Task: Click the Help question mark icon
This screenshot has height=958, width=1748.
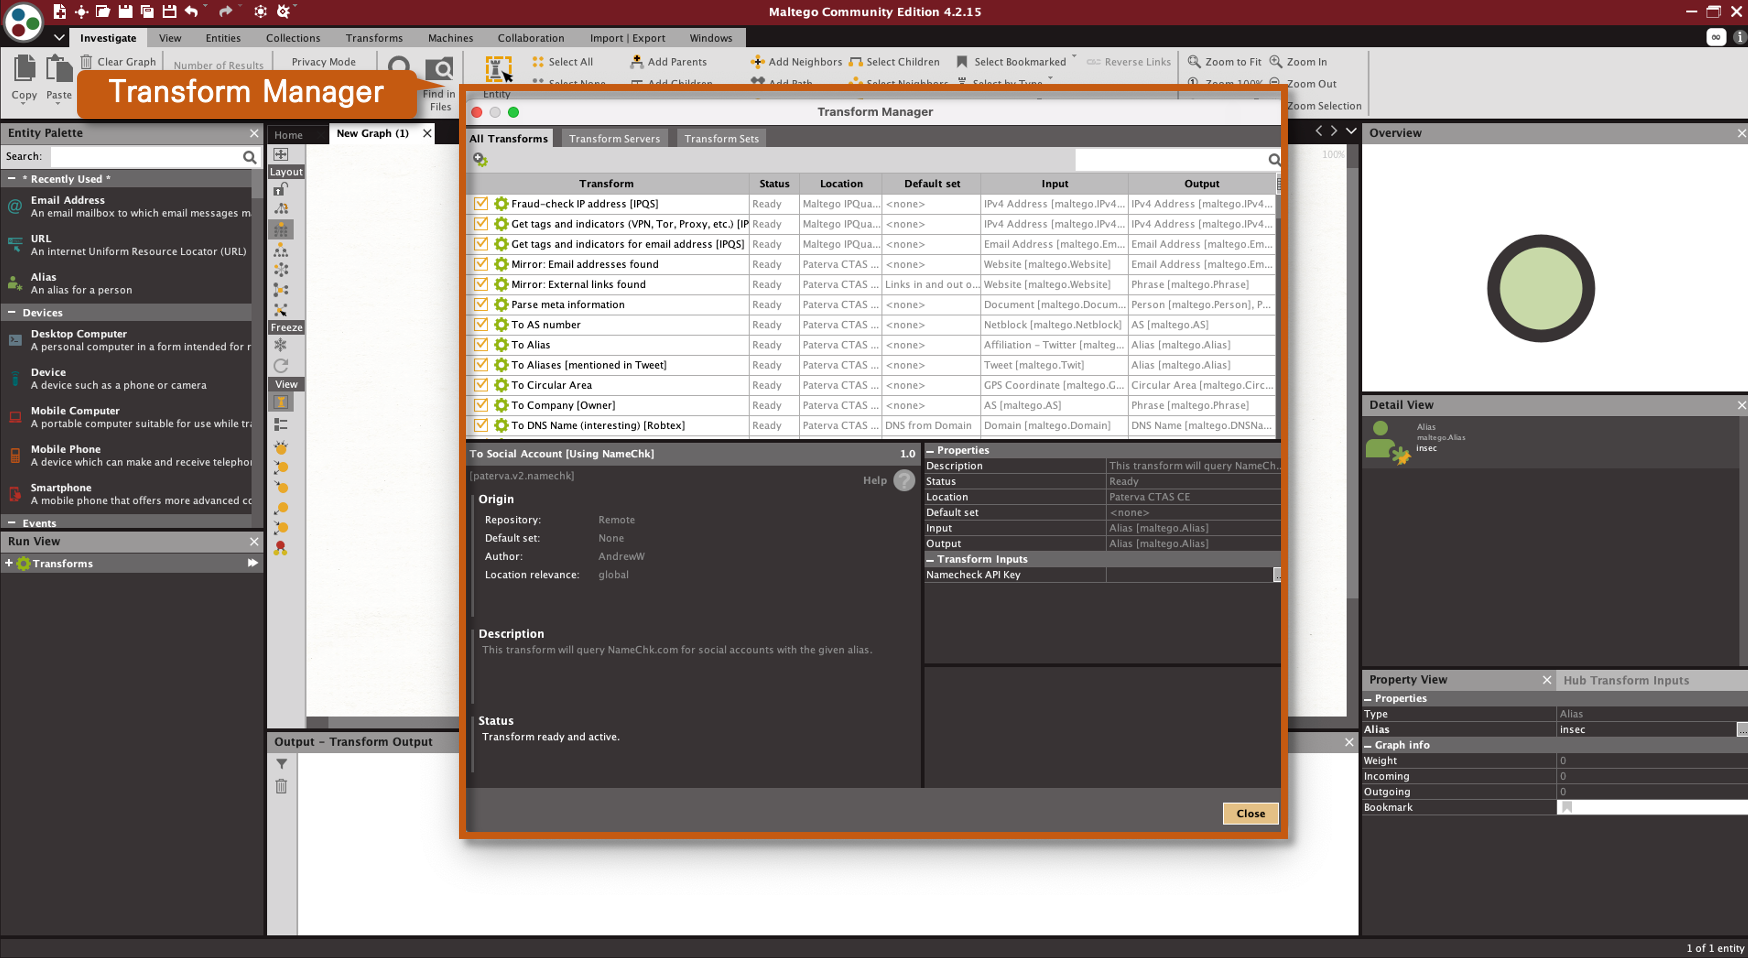Action: 904,481
